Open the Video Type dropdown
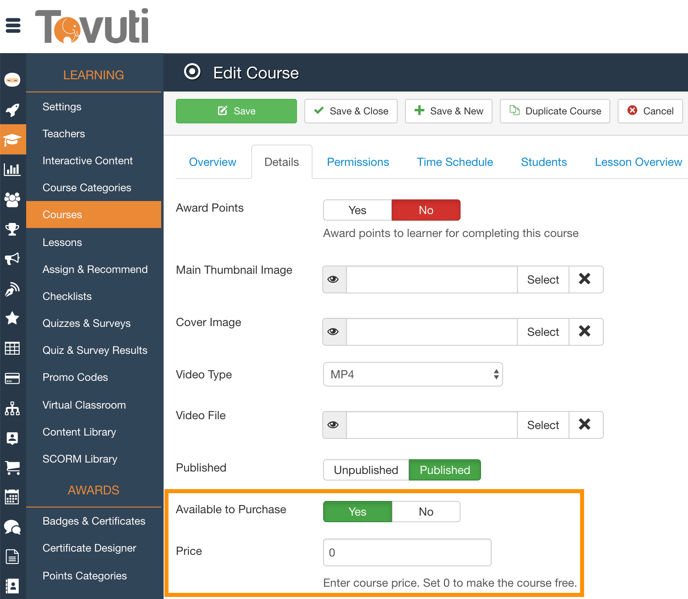 click(412, 375)
